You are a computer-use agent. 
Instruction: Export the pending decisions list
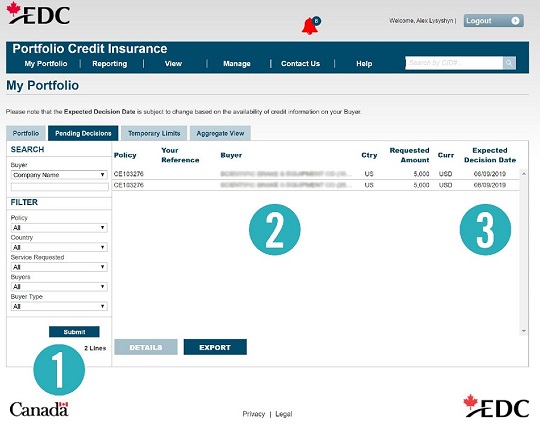(215, 347)
